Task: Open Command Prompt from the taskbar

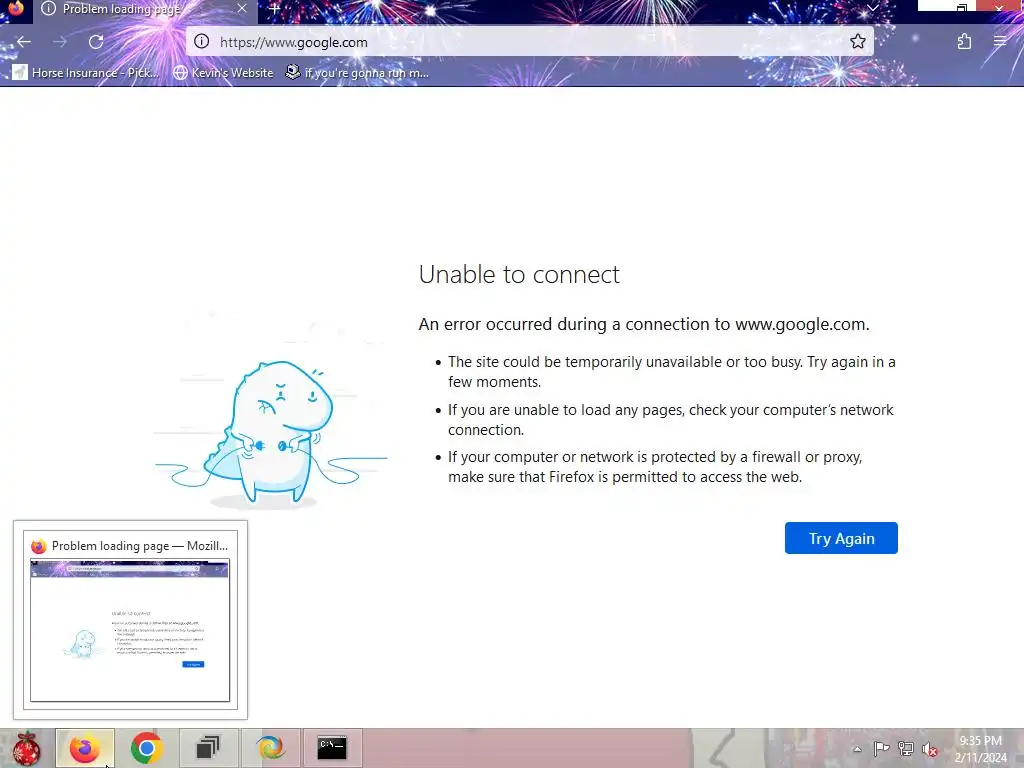Action: point(332,748)
